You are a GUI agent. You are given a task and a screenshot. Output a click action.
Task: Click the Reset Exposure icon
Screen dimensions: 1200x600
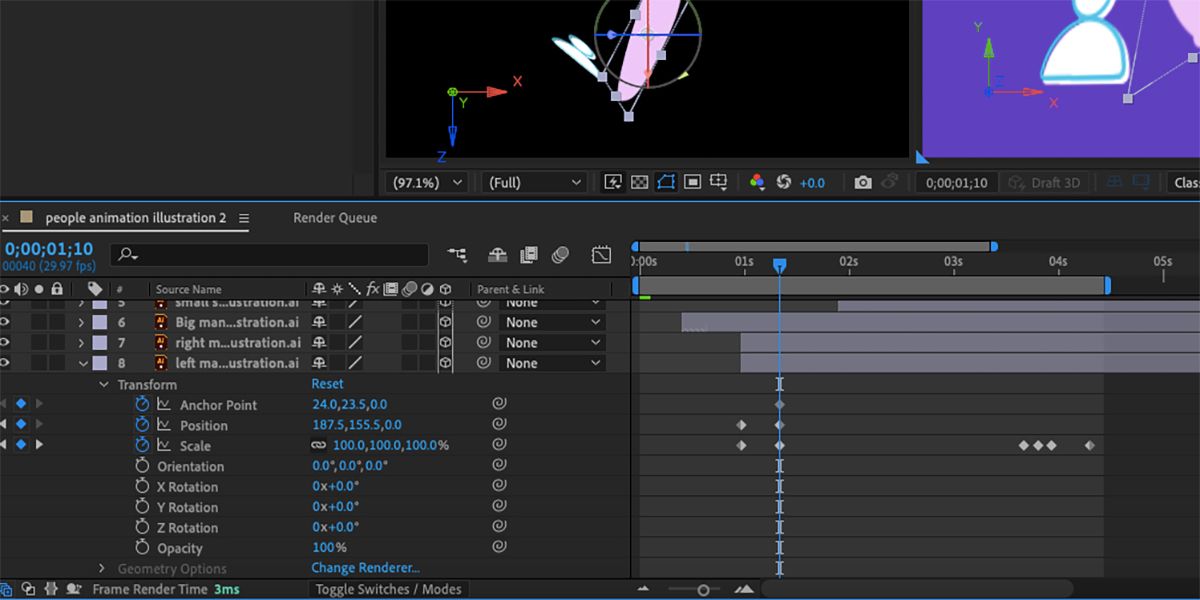784,182
